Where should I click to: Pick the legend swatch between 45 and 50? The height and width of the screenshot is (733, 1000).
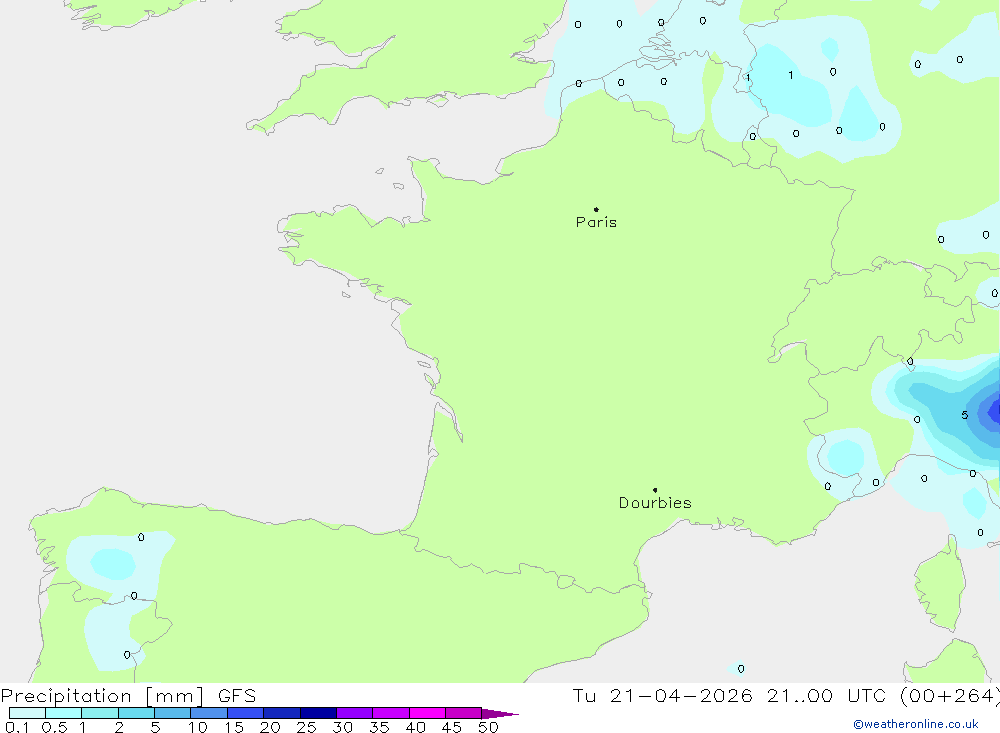[x=464, y=713]
